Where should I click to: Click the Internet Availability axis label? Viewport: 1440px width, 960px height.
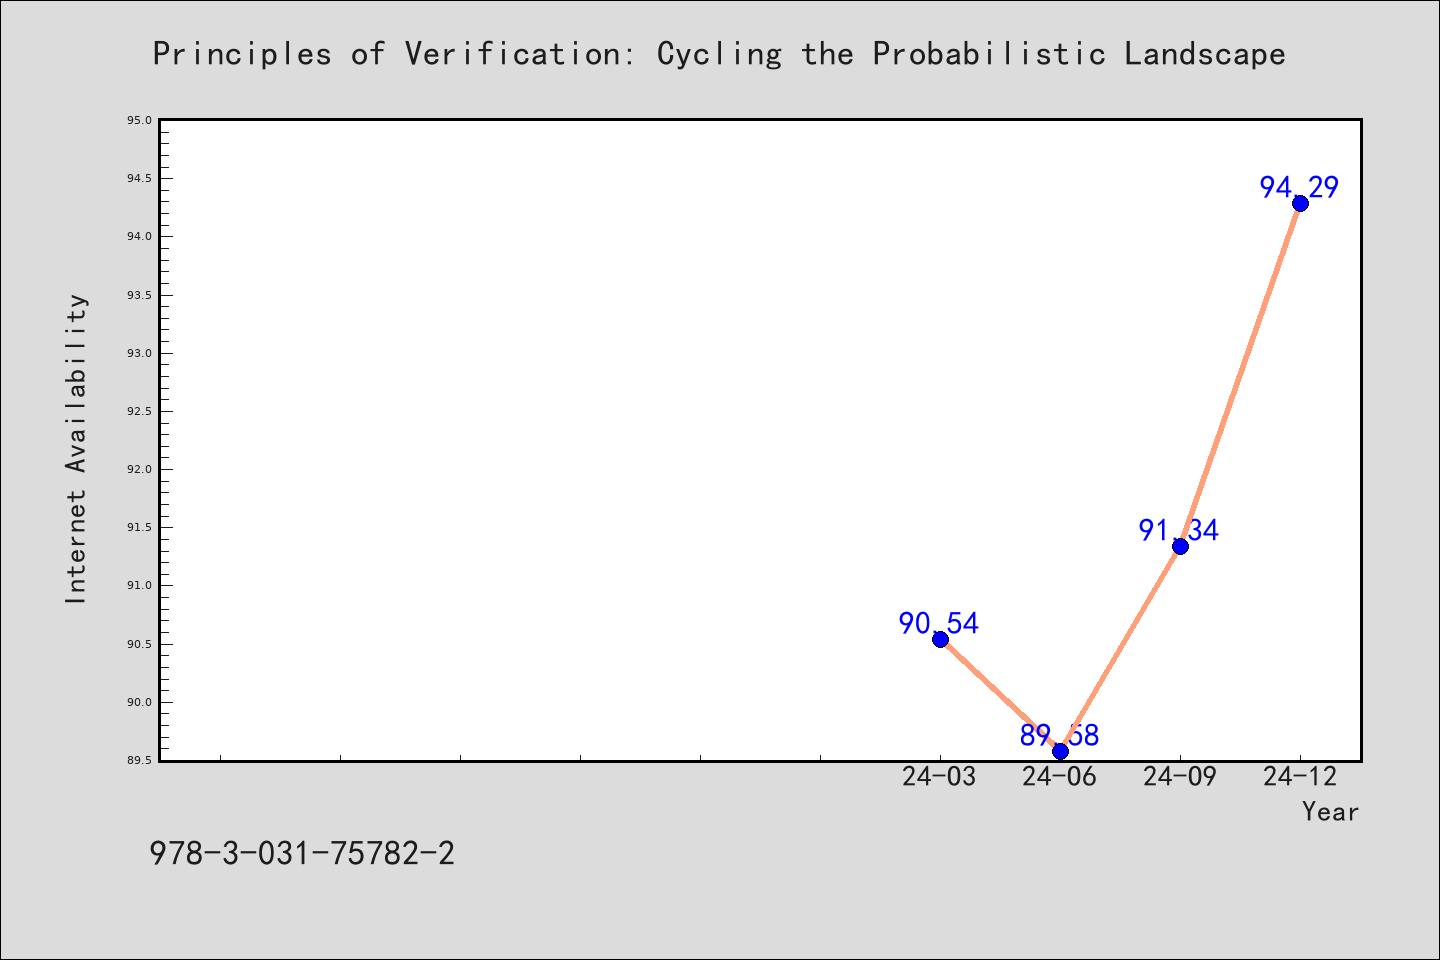tap(76, 448)
